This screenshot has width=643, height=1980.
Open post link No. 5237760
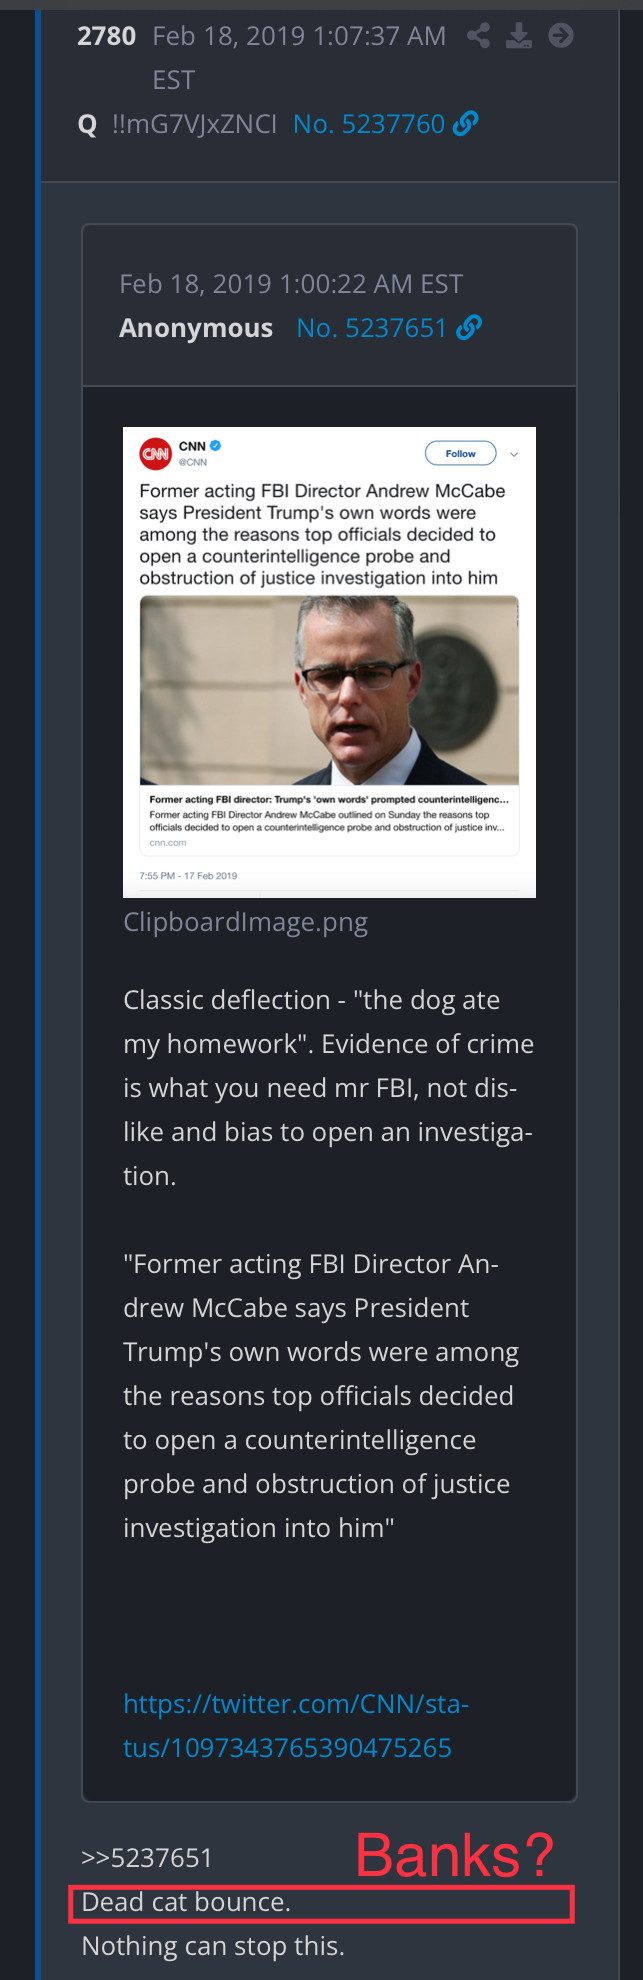click(368, 124)
